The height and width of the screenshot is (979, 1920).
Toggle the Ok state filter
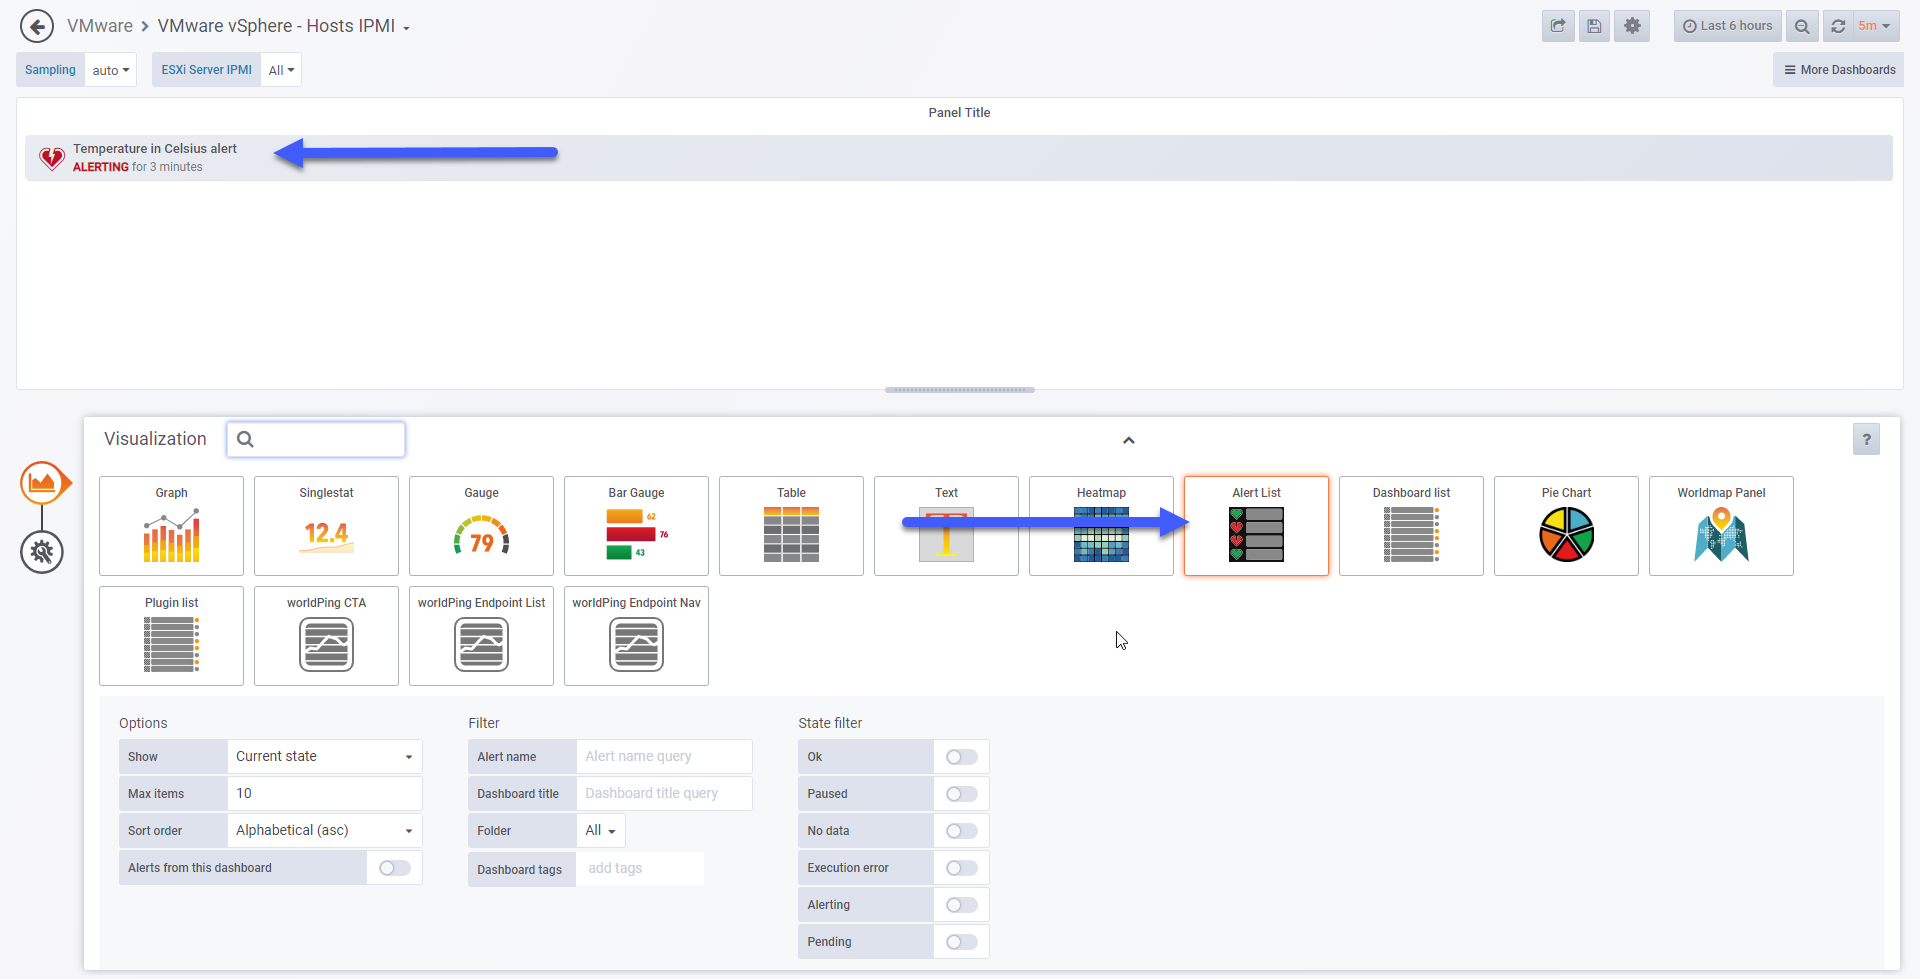(962, 757)
